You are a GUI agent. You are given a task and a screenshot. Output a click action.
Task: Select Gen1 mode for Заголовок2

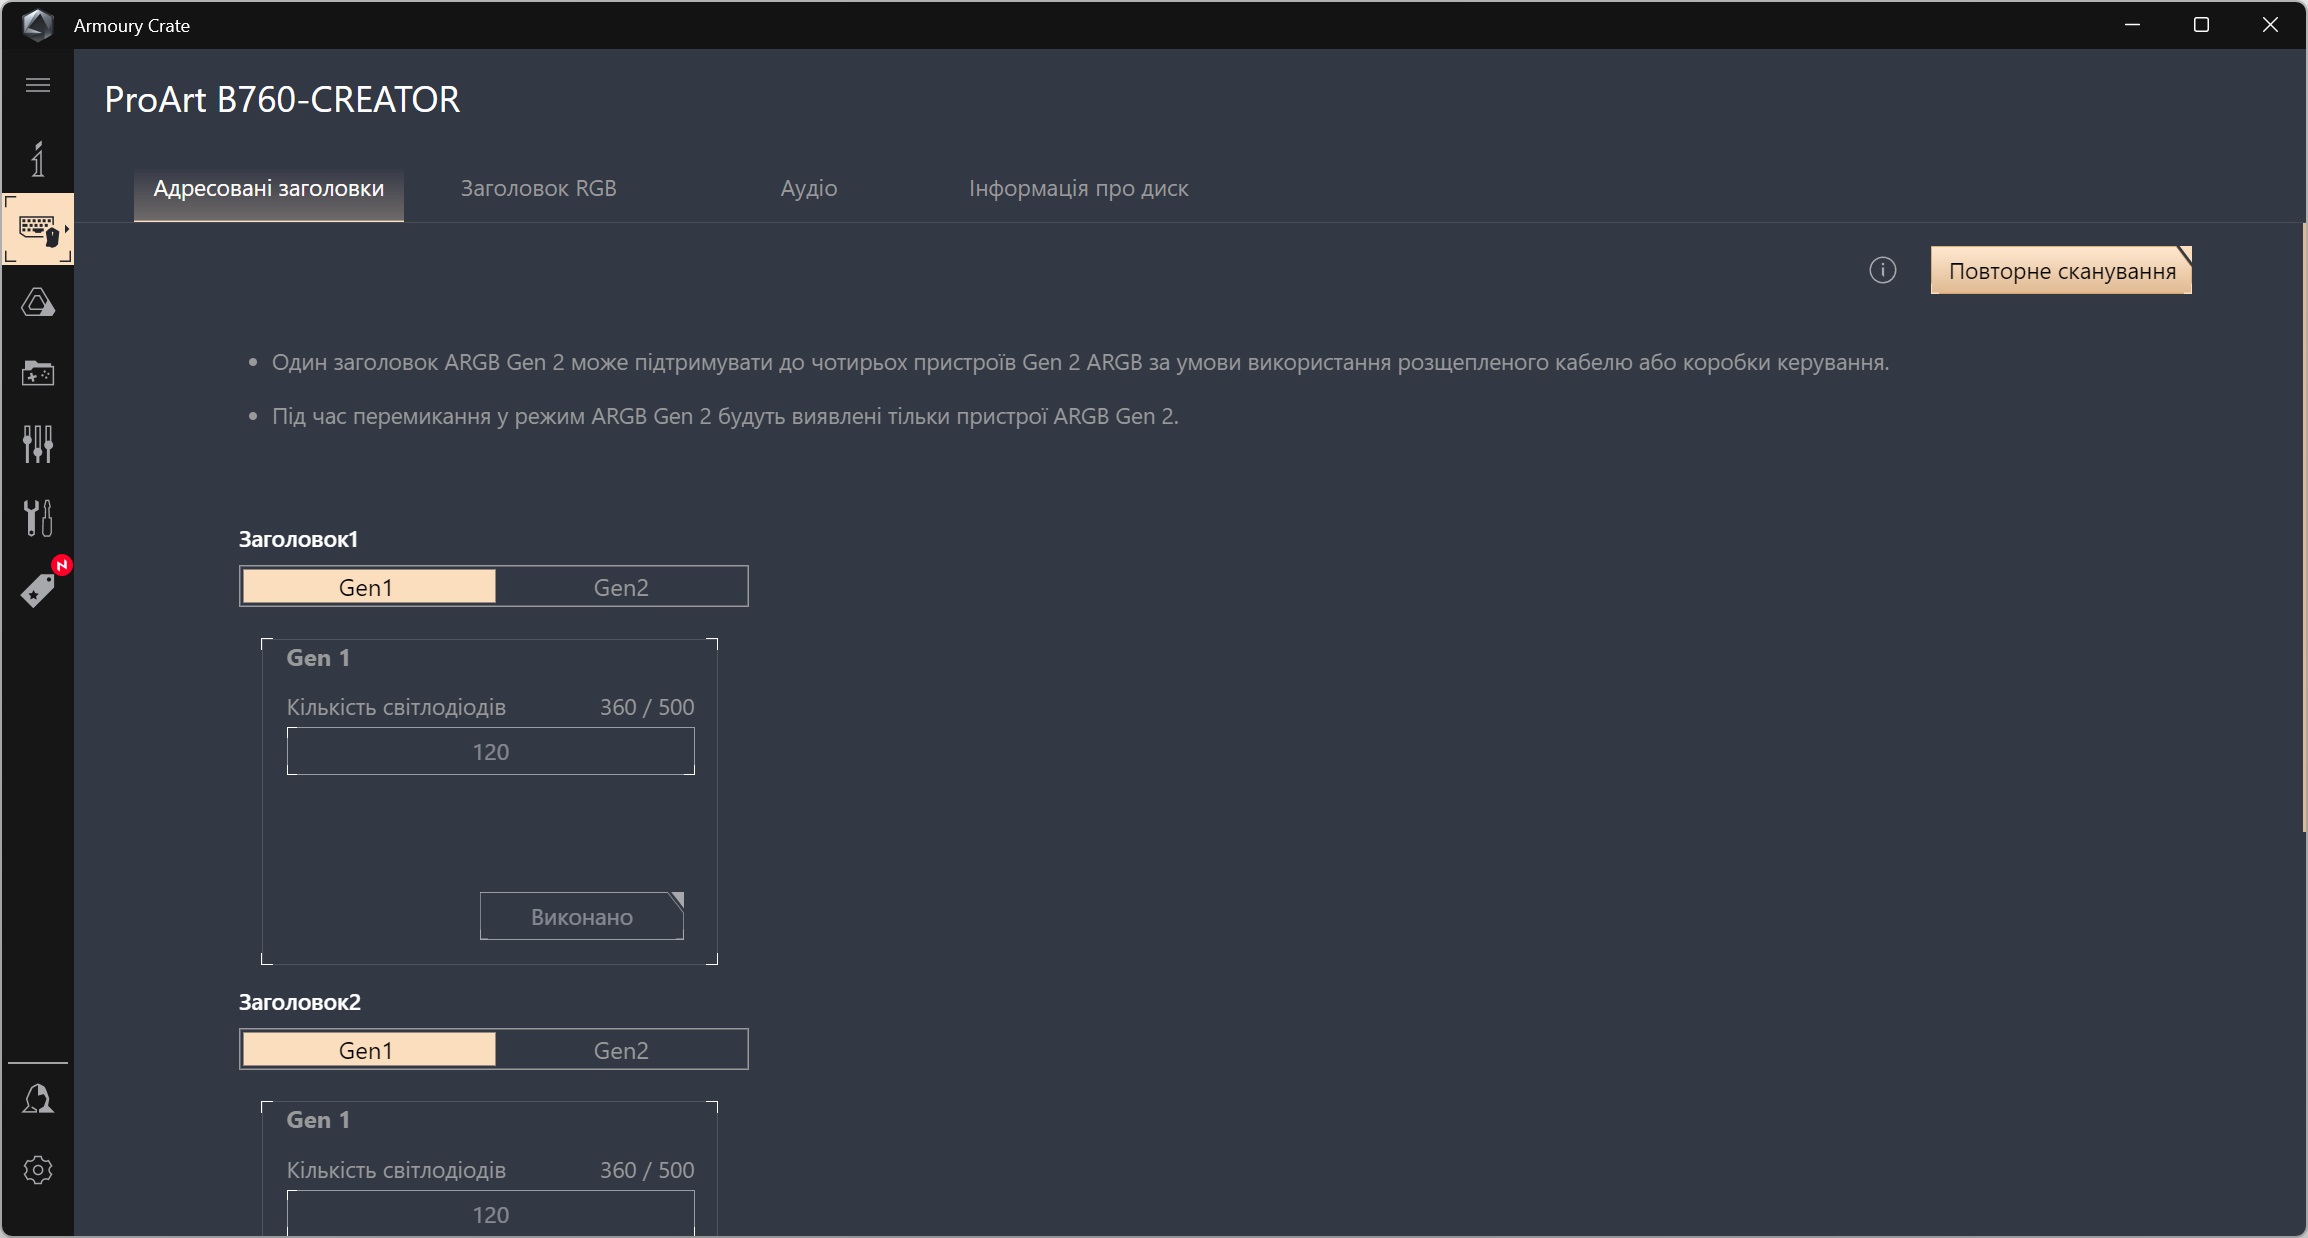point(368,1050)
